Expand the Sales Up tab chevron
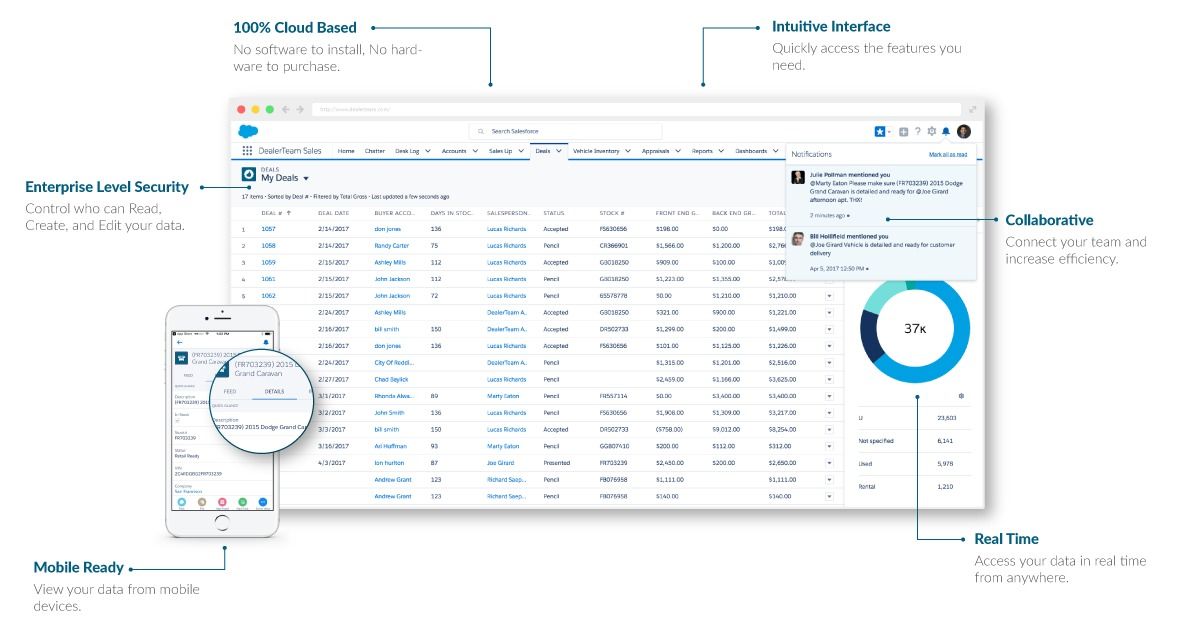 pos(521,151)
